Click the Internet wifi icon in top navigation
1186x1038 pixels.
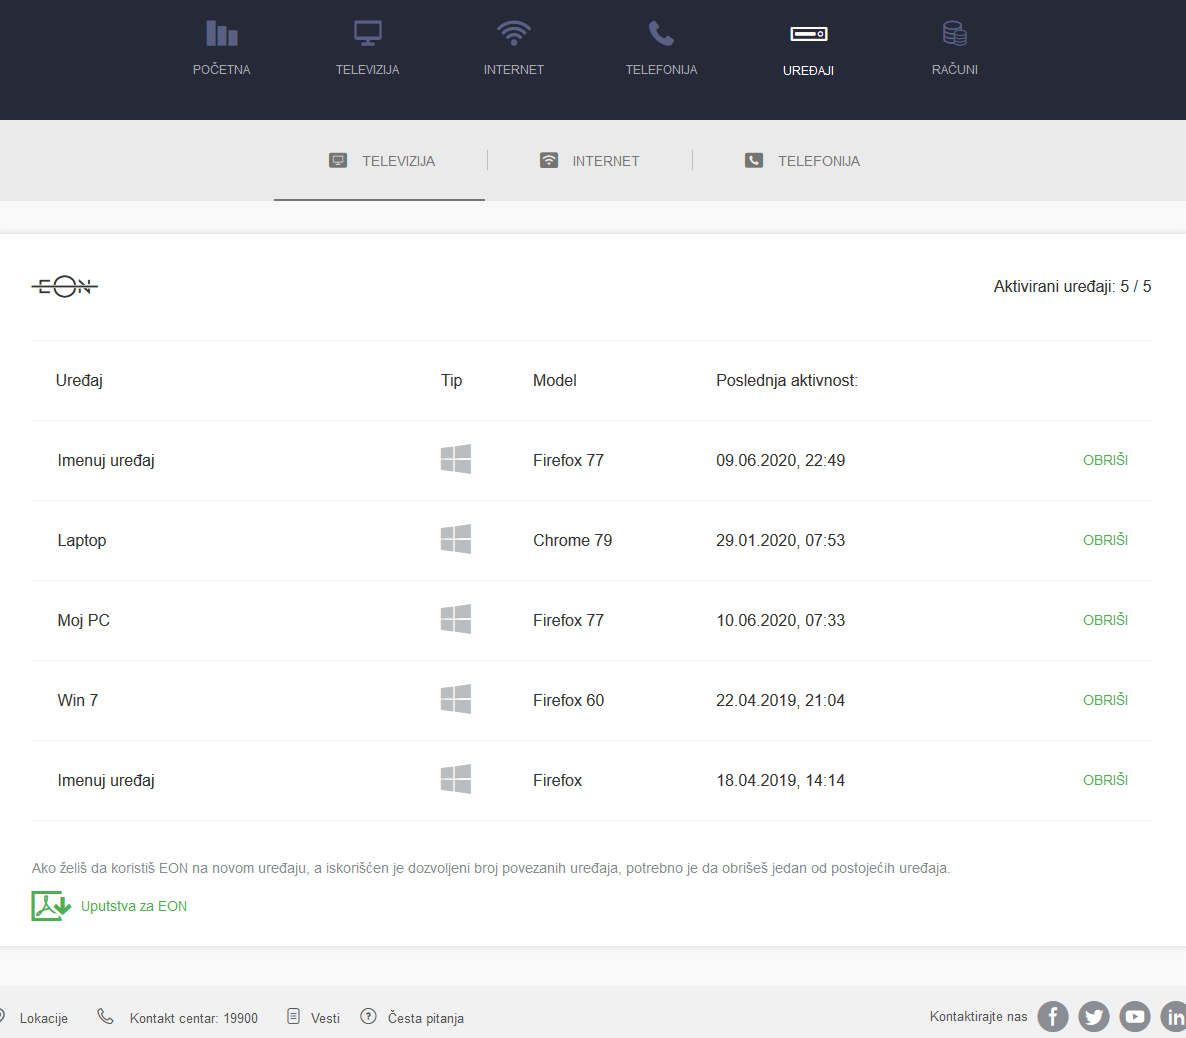click(x=514, y=33)
